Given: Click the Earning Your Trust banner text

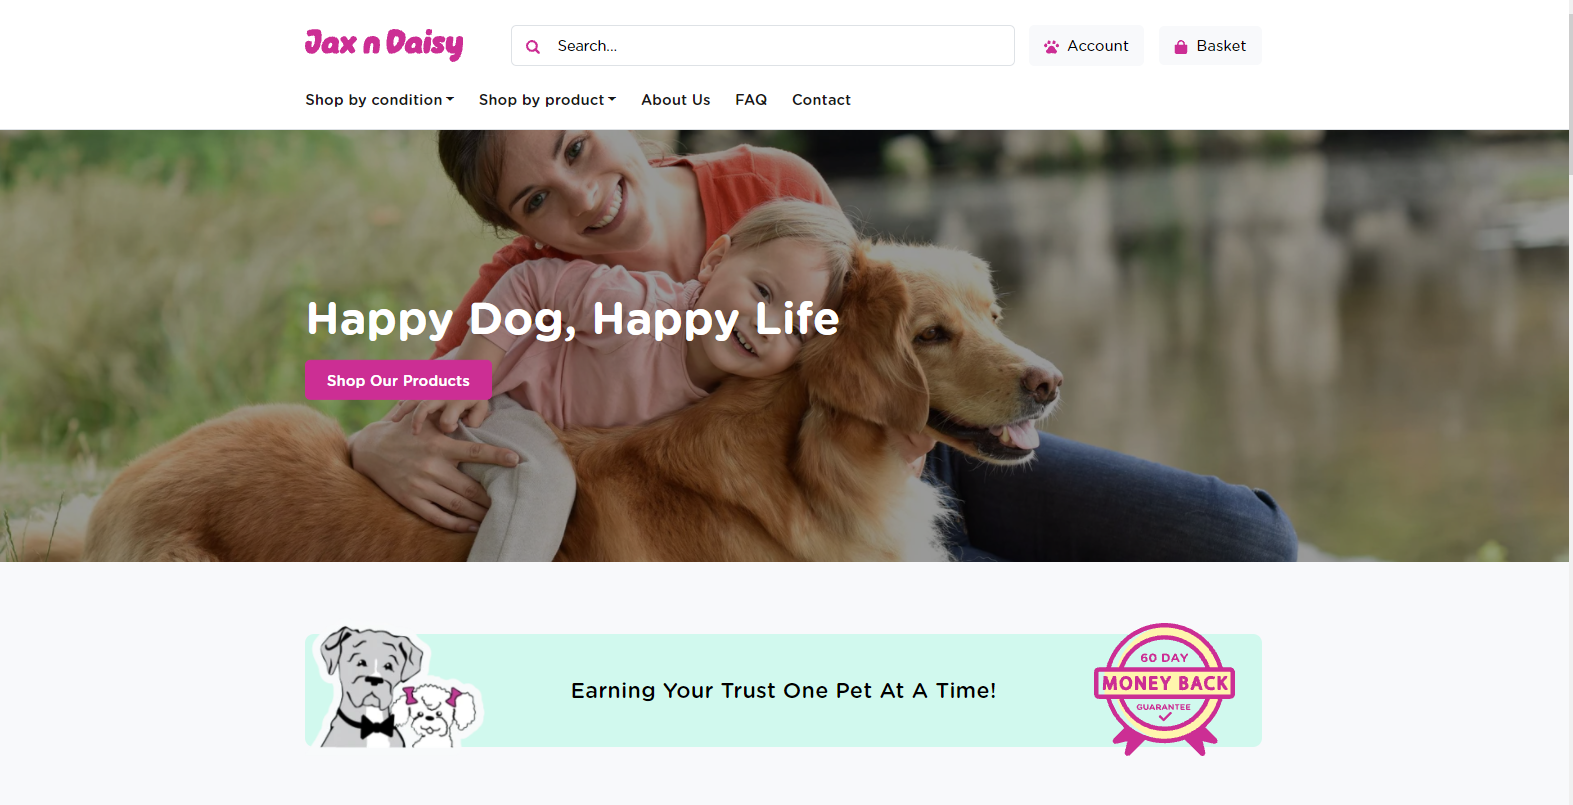Looking at the screenshot, I should pyautogui.click(x=783, y=690).
